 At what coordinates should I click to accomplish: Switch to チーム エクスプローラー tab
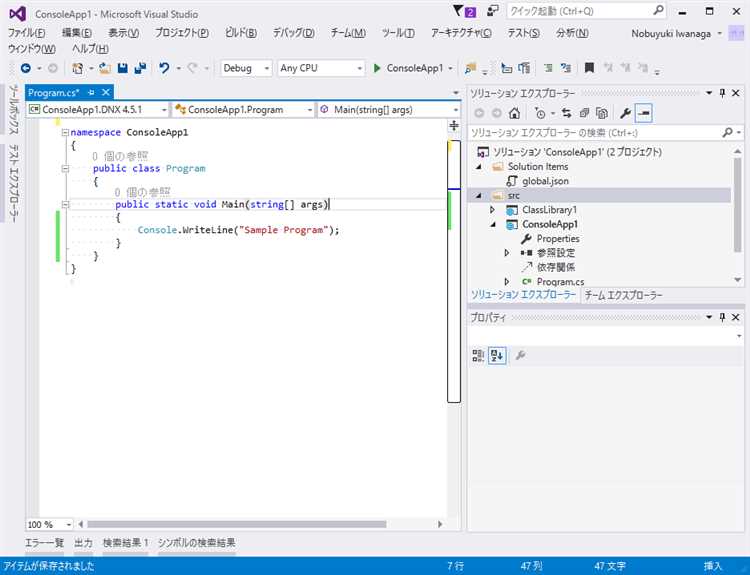point(623,295)
